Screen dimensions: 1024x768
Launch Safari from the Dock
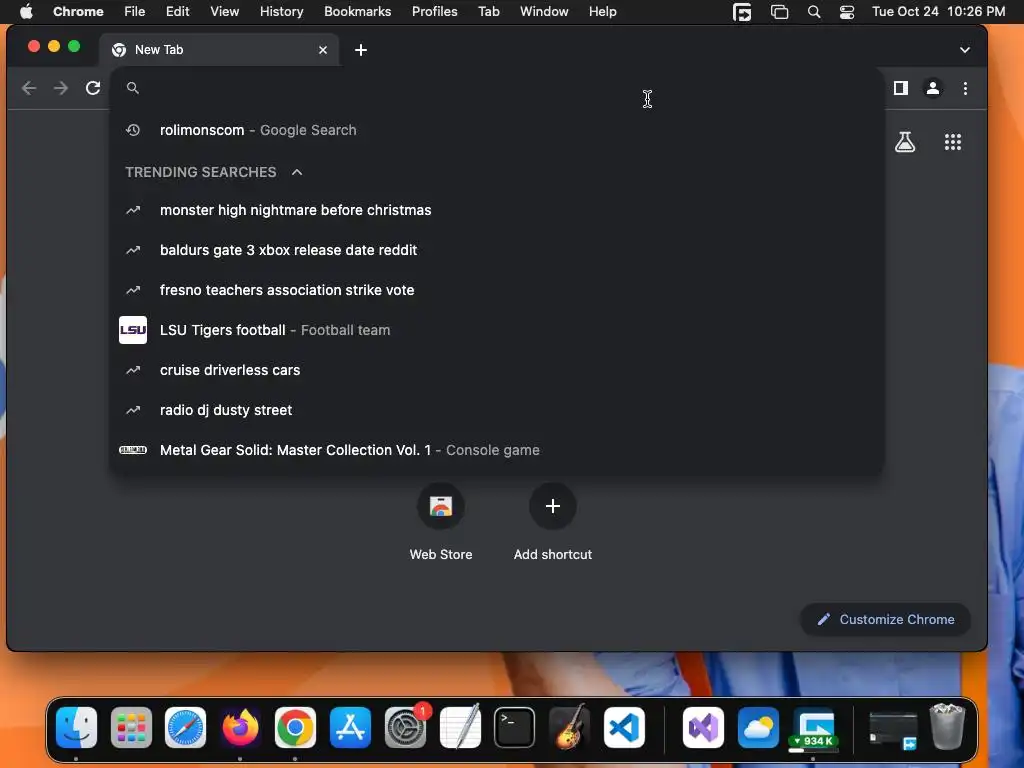click(185, 728)
